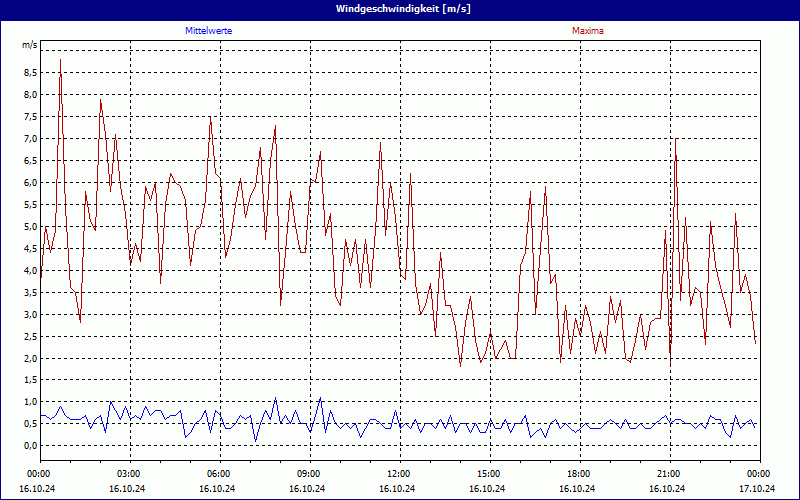Click the m/s axis unit label
800x500 pixels.
(30, 45)
